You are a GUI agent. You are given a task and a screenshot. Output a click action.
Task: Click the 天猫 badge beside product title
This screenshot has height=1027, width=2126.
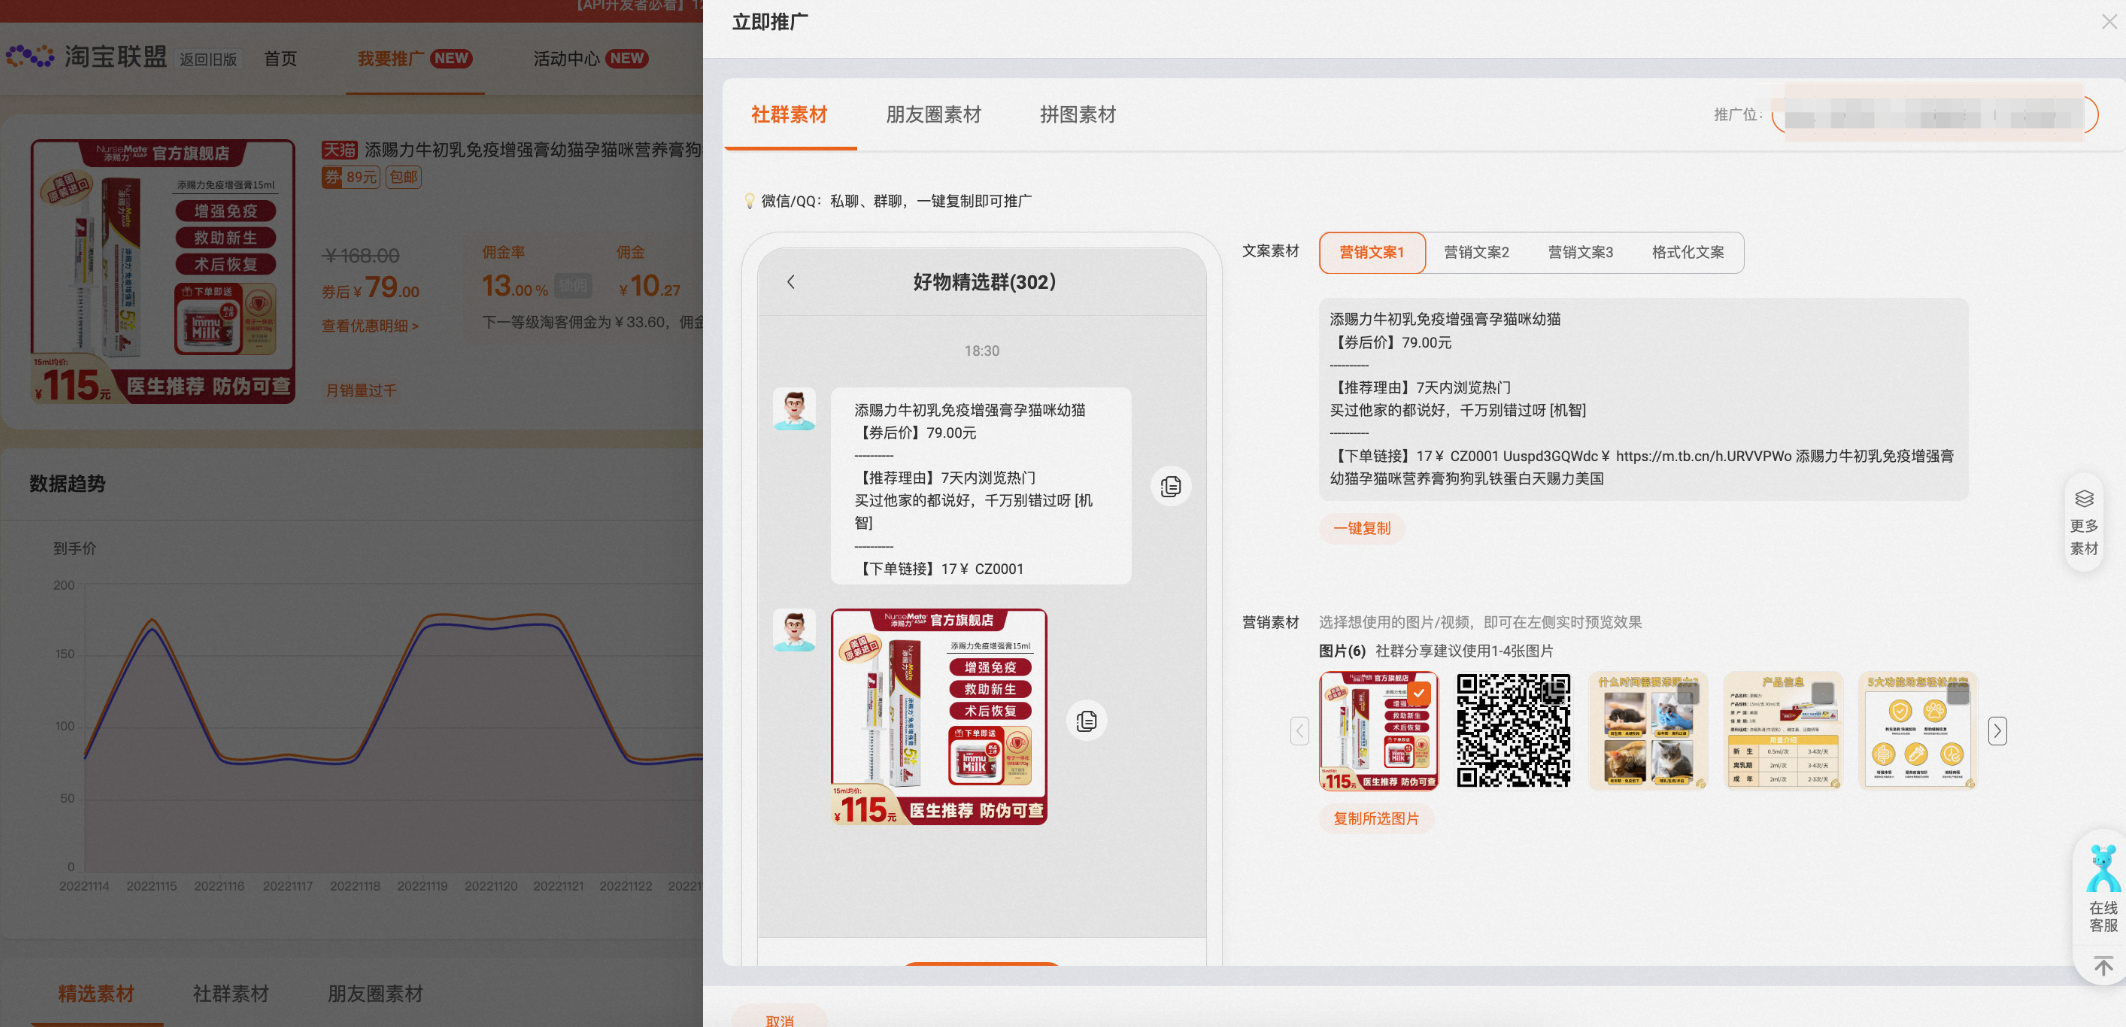339,150
